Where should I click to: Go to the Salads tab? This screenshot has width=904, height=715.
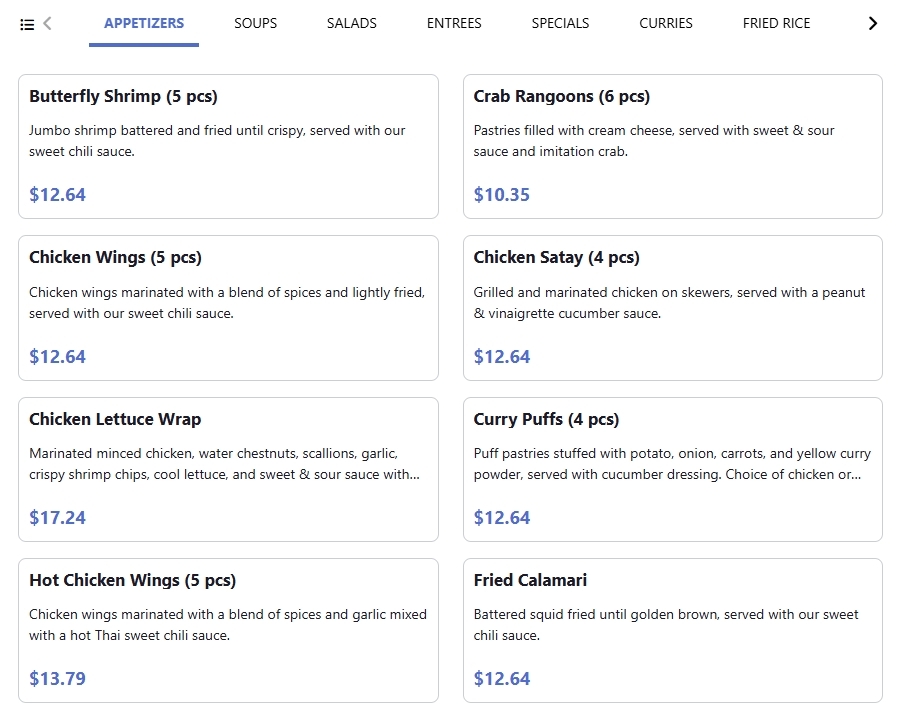[x=352, y=24]
